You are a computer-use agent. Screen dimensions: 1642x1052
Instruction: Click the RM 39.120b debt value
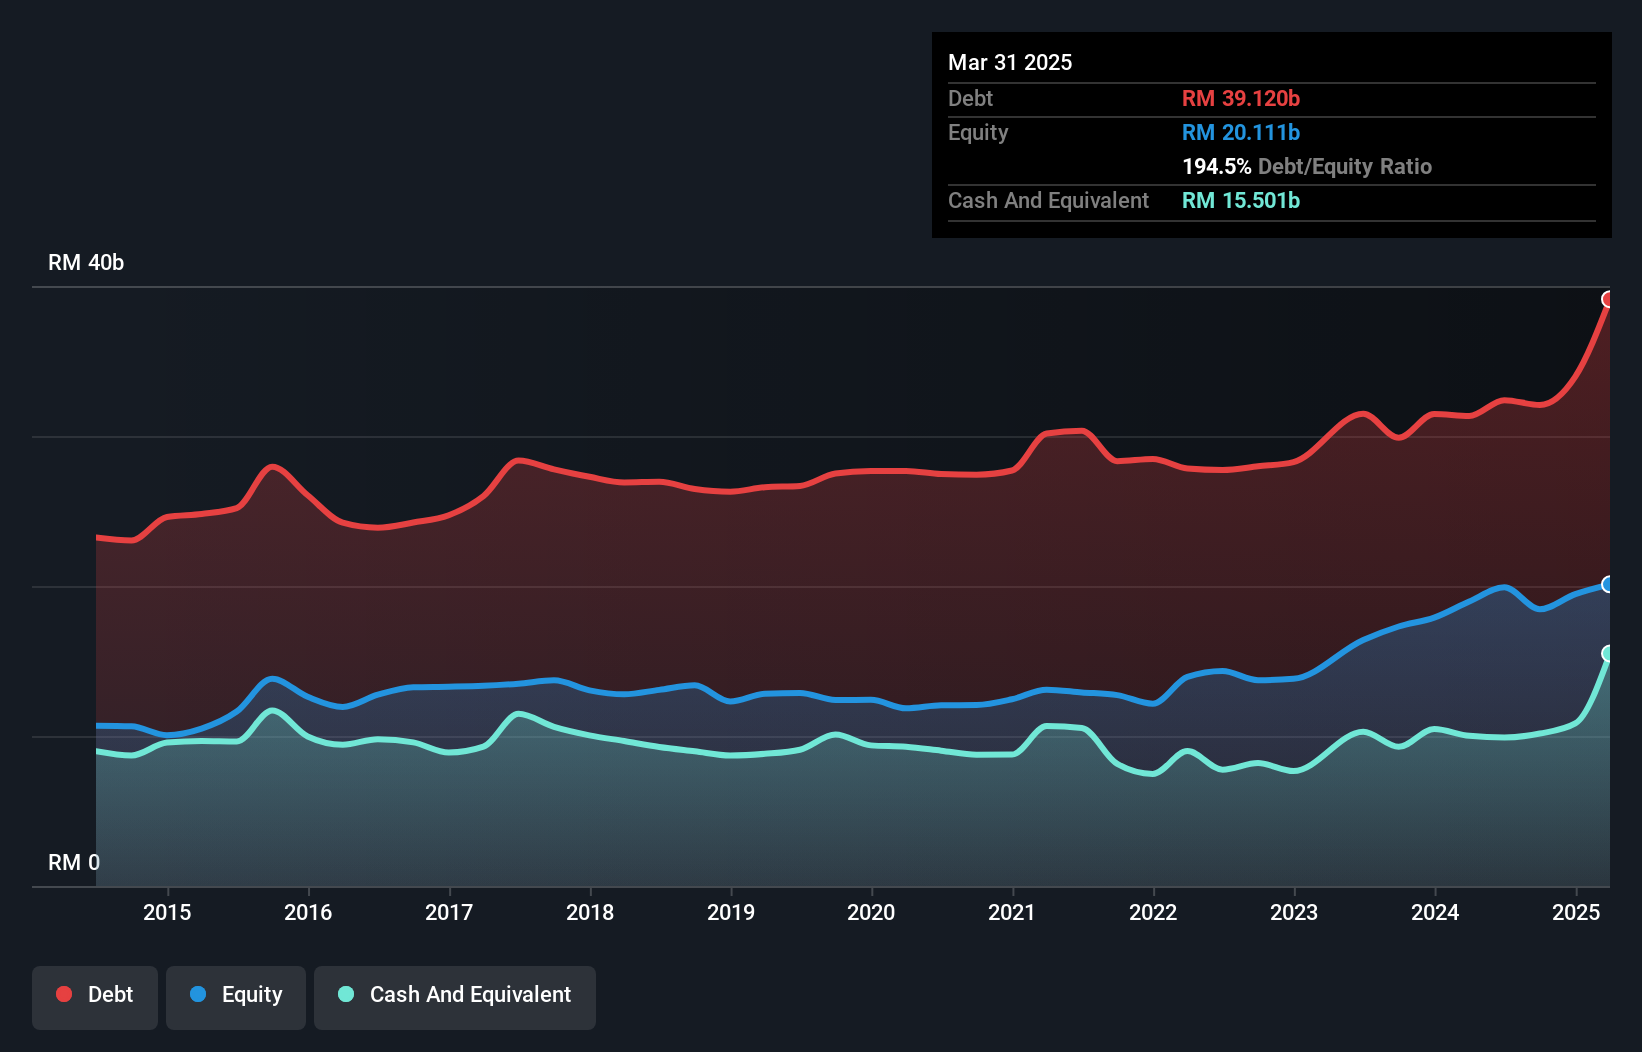click(1241, 98)
